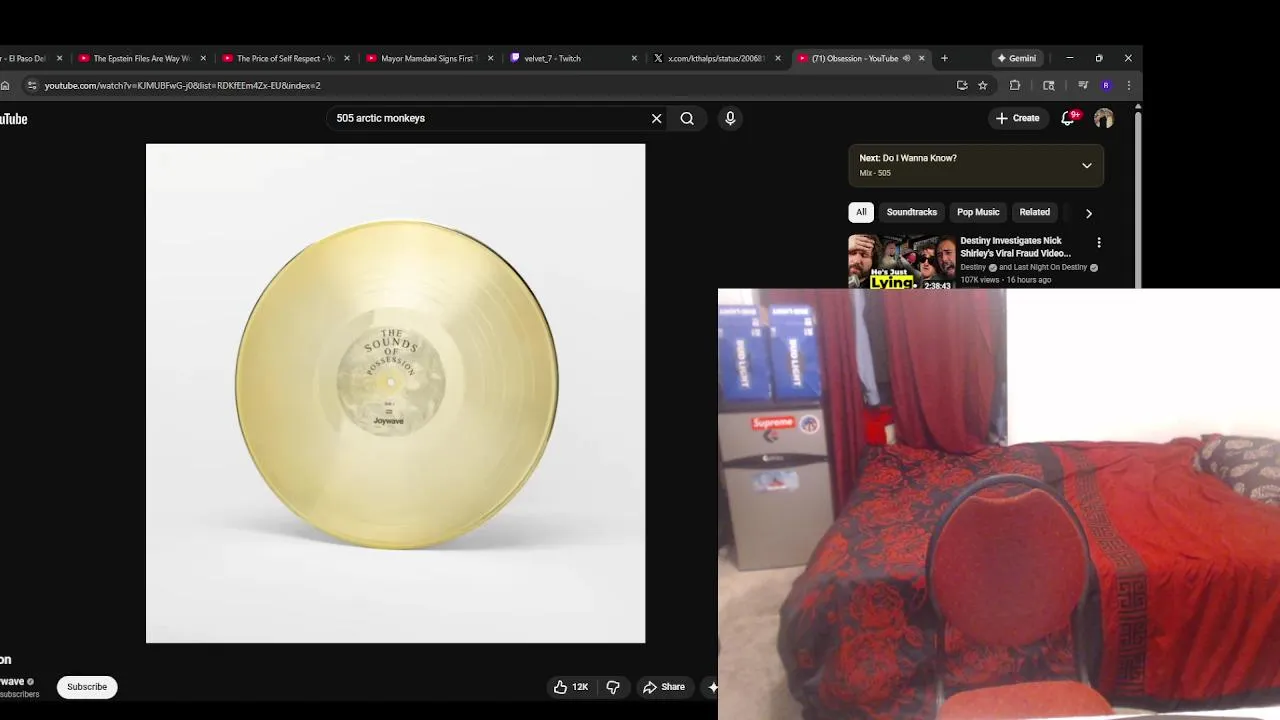Clear the search box with the X icon

656,118
